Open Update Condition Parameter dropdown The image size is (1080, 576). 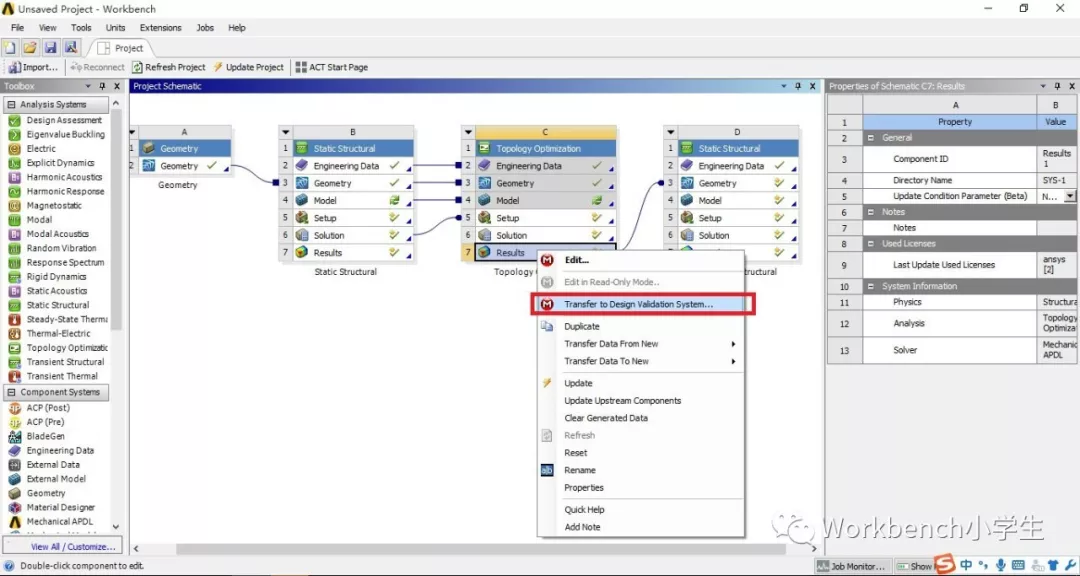pyautogui.click(x=1070, y=196)
